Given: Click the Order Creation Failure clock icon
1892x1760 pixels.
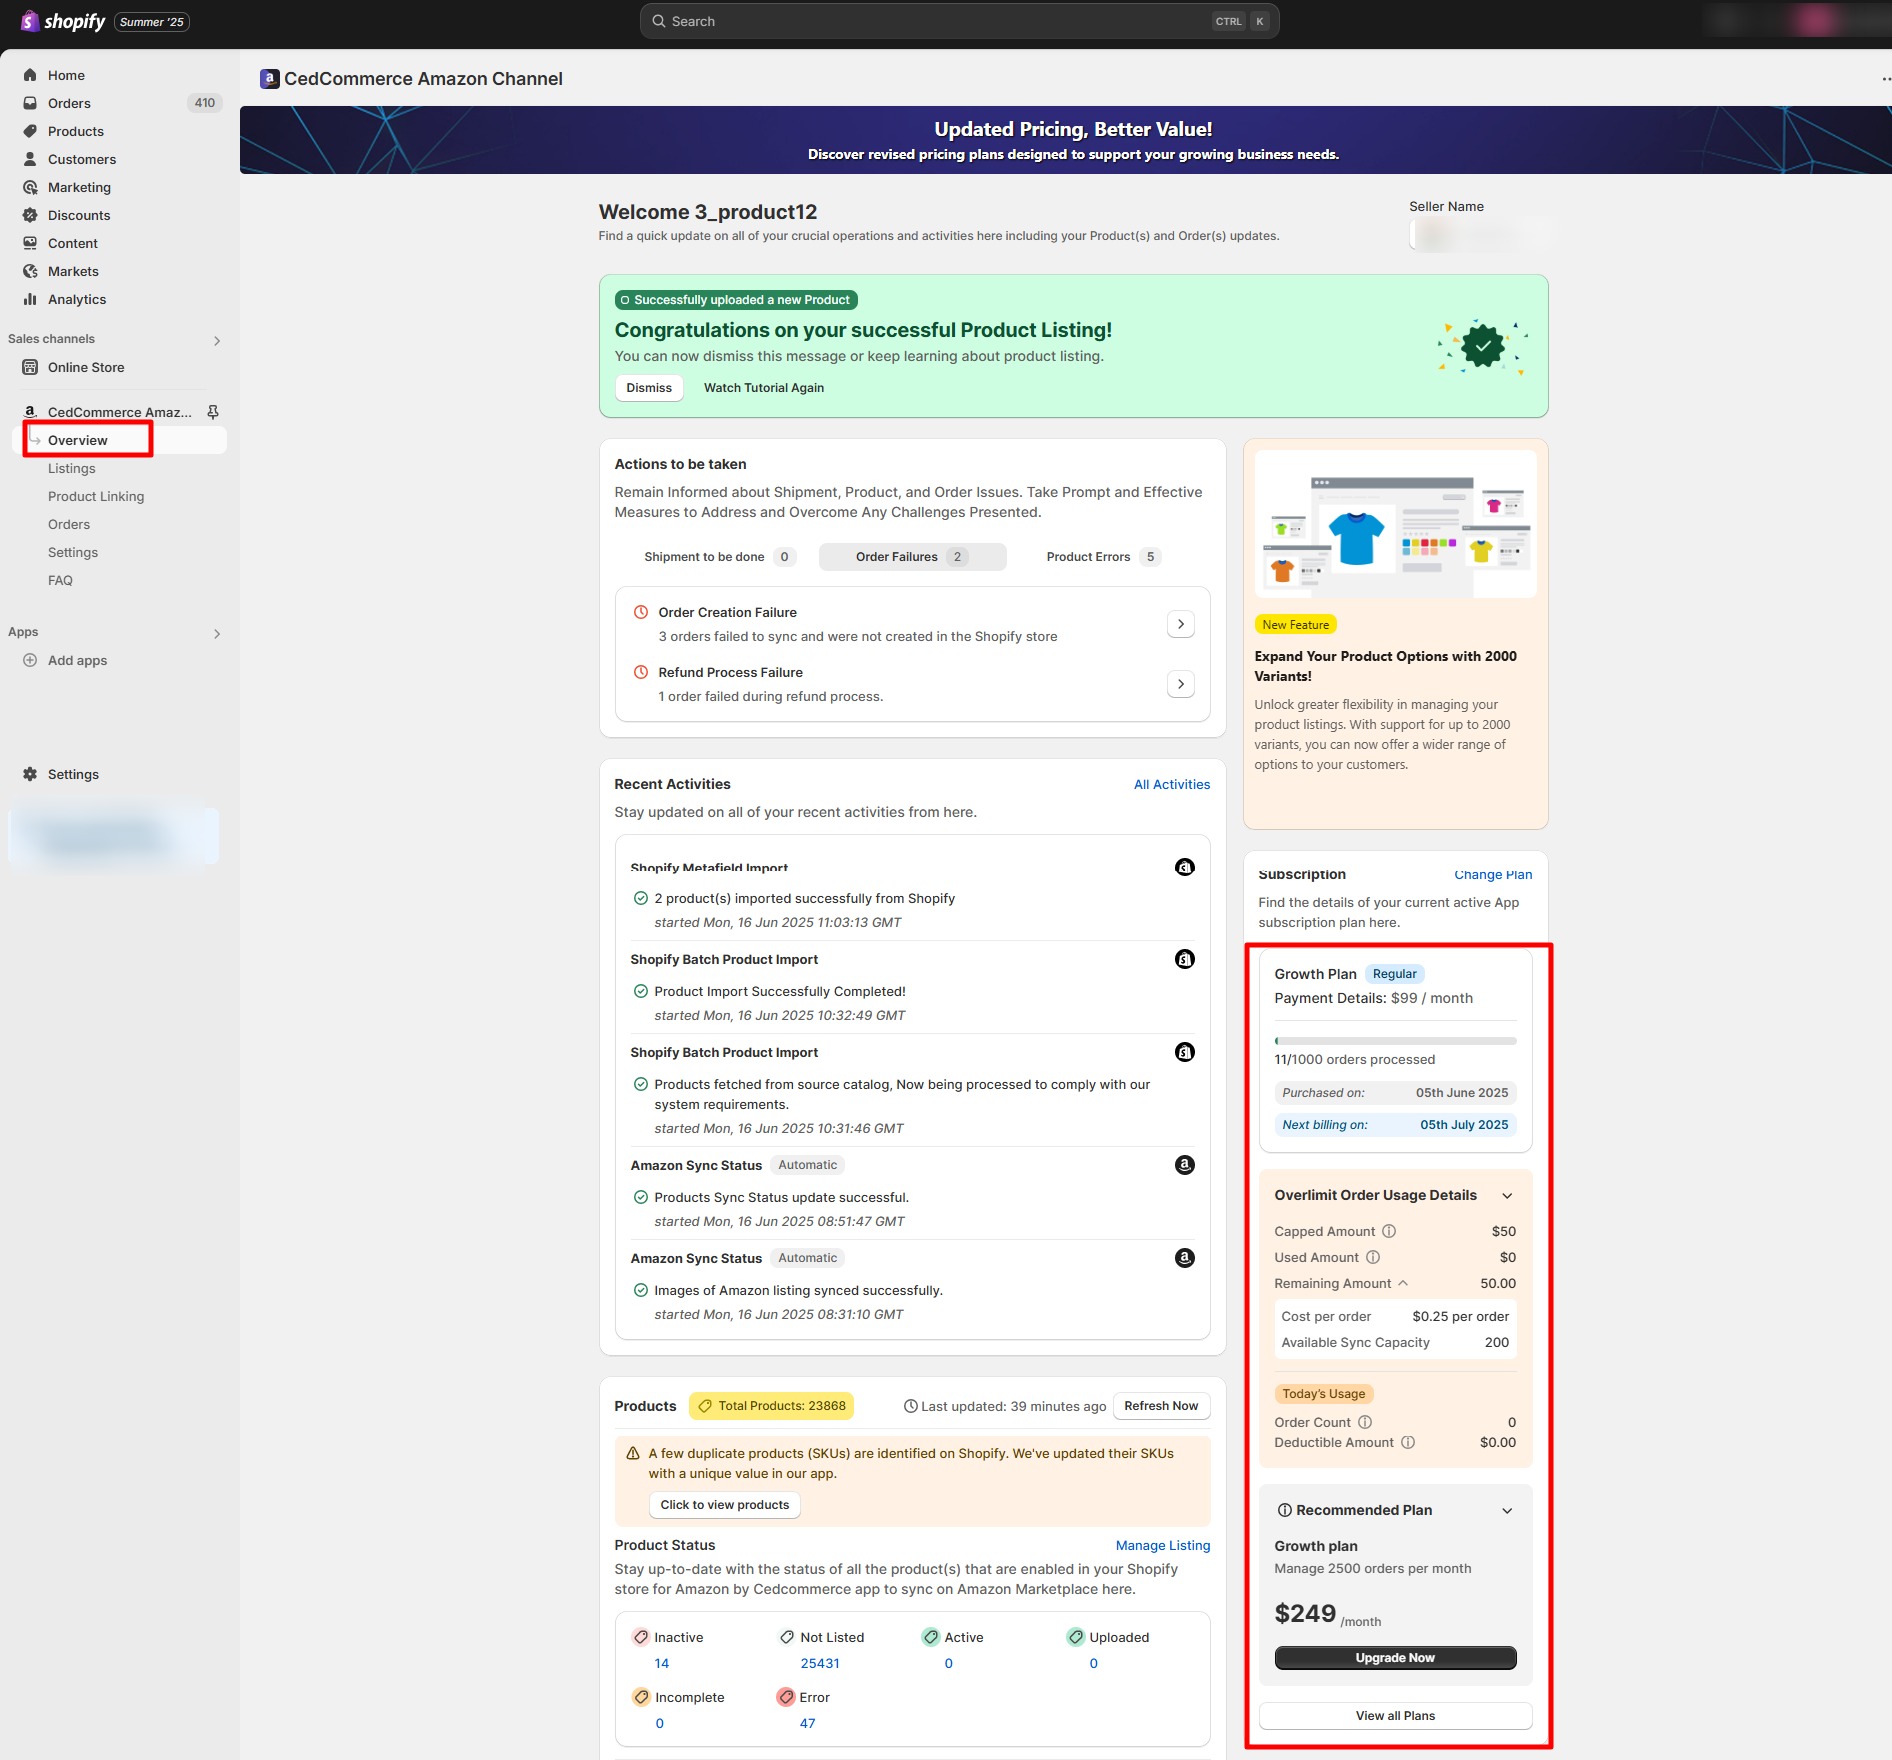Looking at the screenshot, I should 641,612.
